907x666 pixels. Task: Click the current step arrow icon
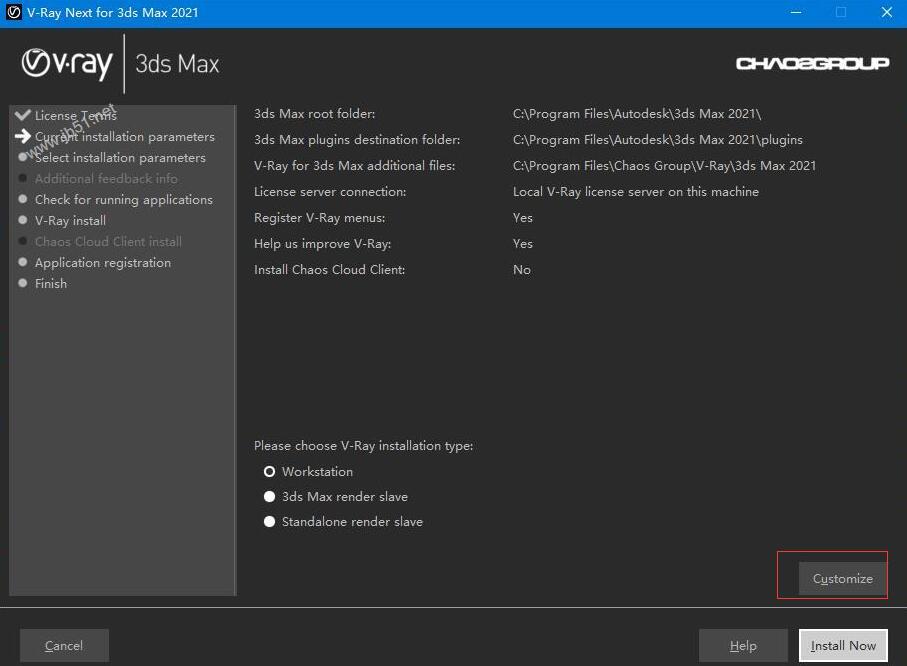click(23, 136)
